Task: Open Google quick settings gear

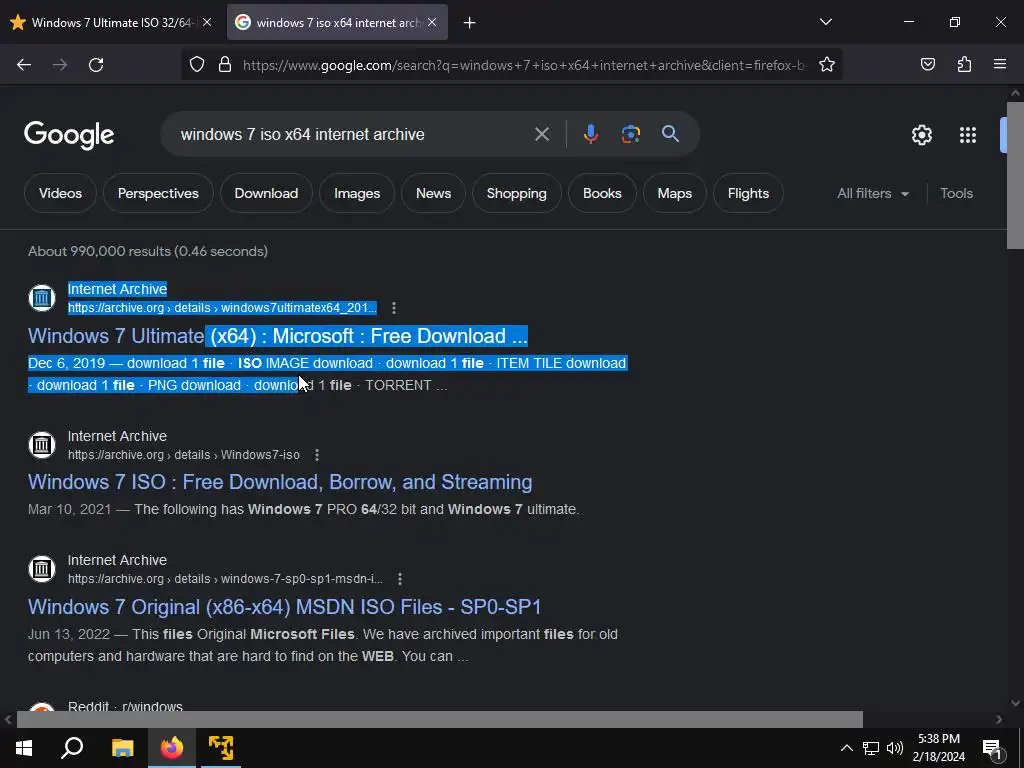Action: point(921,135)
